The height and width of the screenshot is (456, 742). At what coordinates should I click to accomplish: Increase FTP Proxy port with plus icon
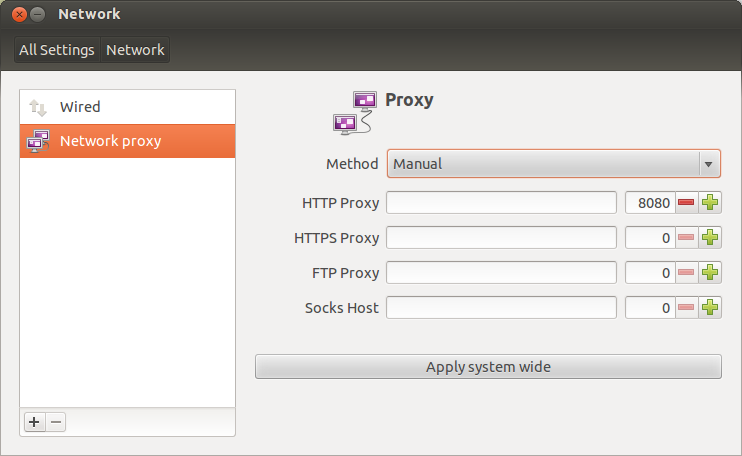point(710,272)
